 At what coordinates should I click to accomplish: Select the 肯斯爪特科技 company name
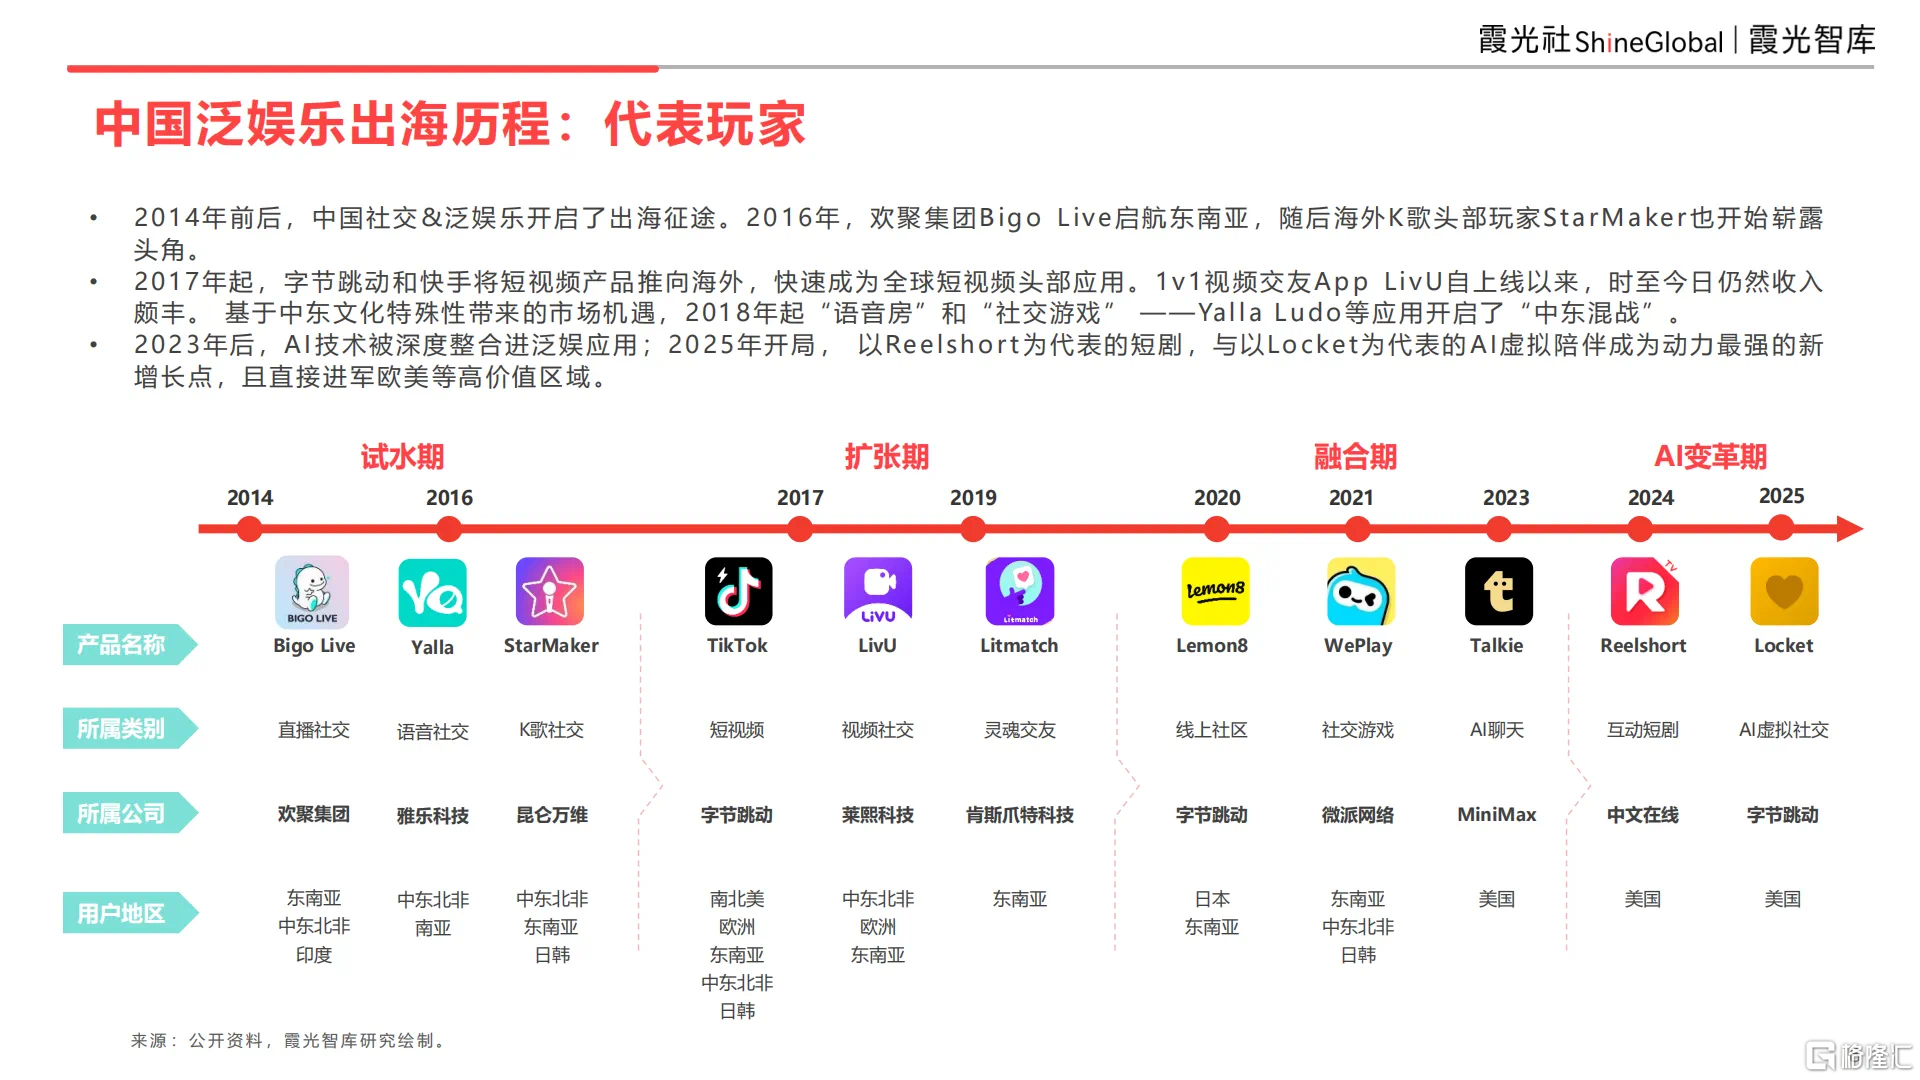coord(1020,815)
